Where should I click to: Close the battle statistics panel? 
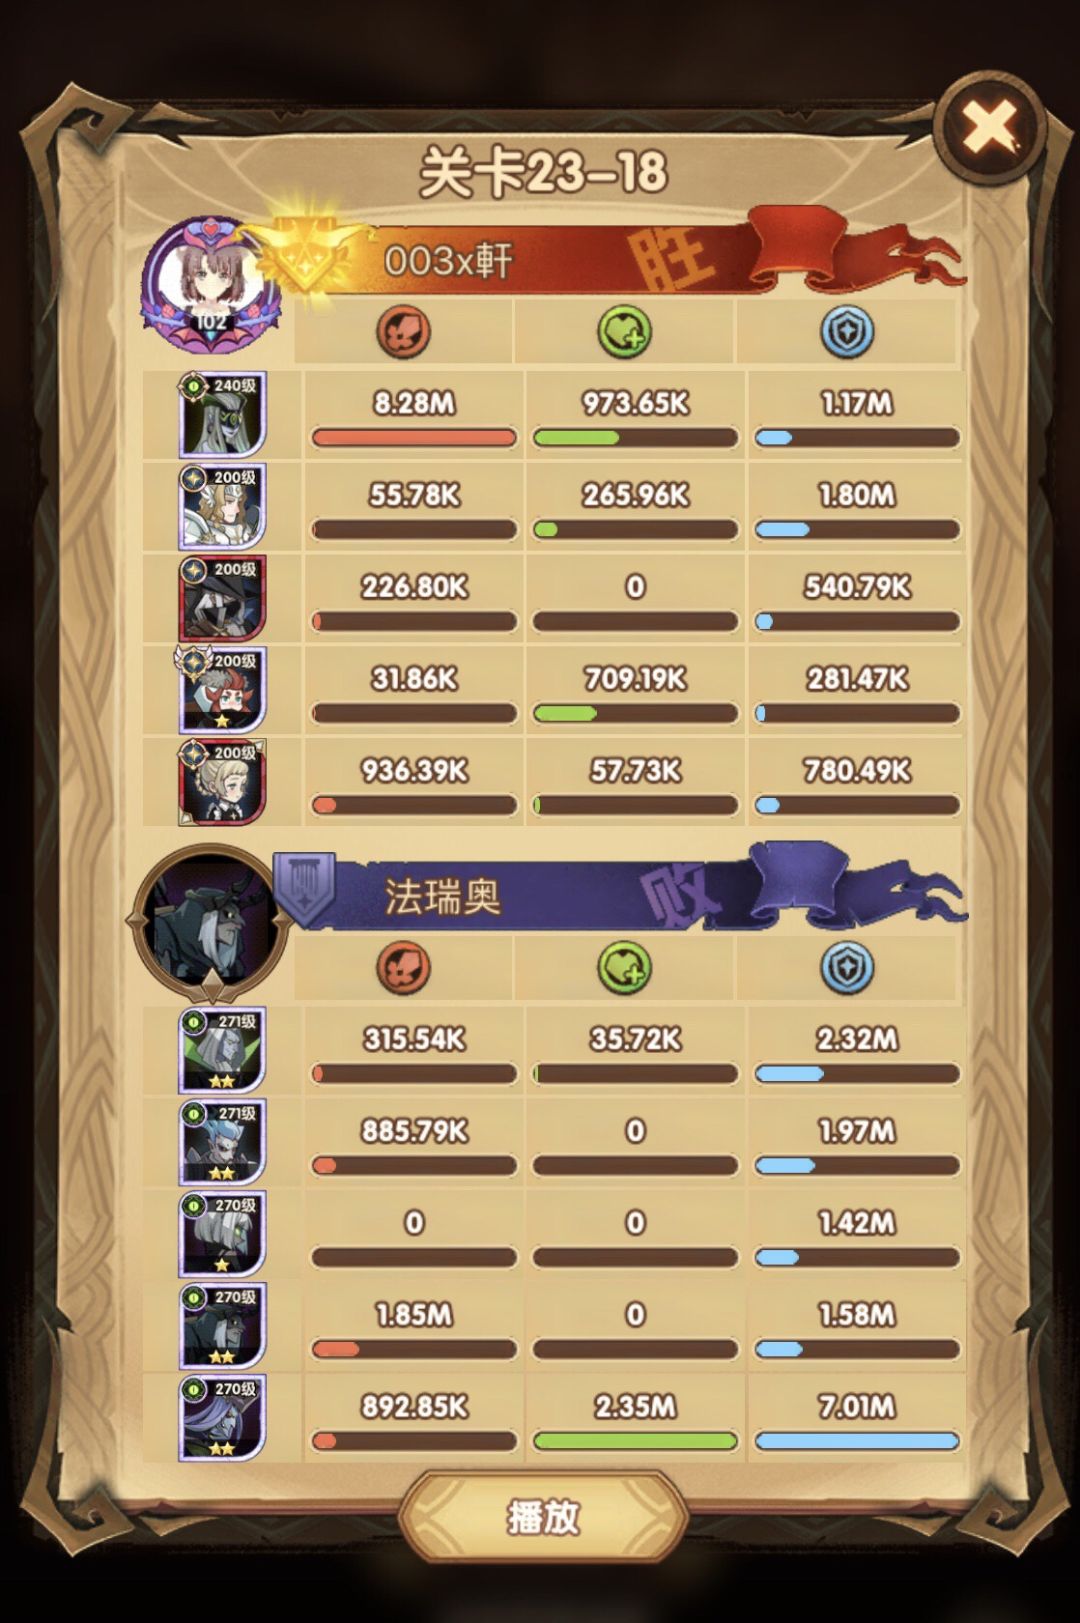989,127
